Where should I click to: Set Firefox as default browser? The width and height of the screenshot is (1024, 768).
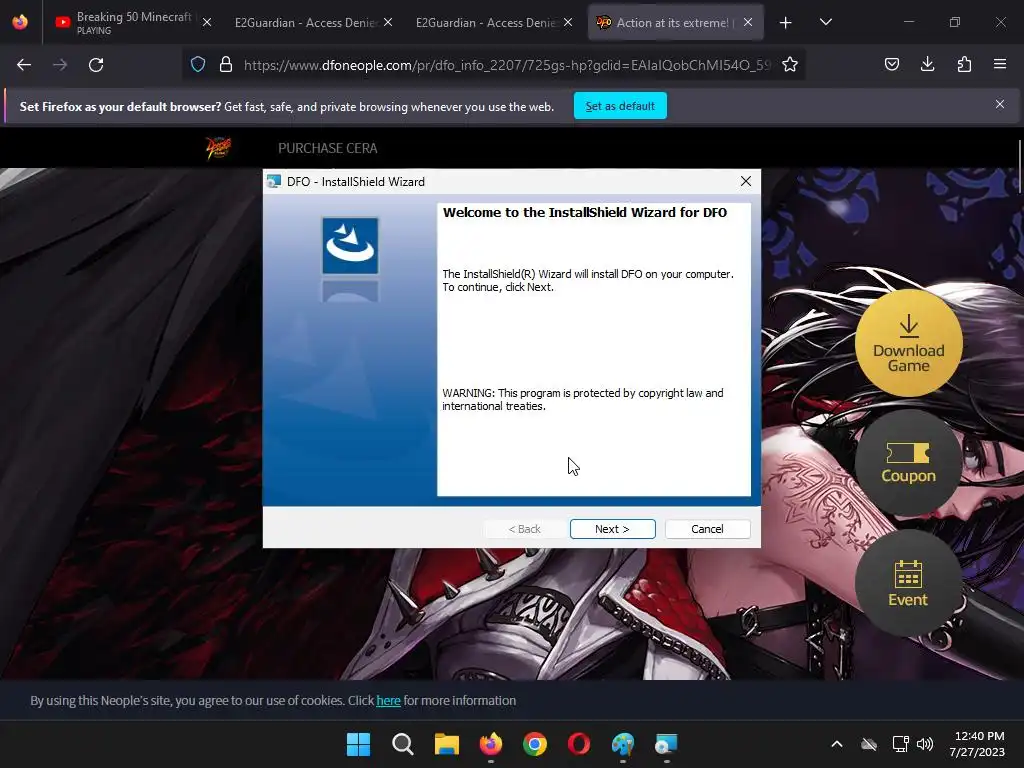click(620, 106)
